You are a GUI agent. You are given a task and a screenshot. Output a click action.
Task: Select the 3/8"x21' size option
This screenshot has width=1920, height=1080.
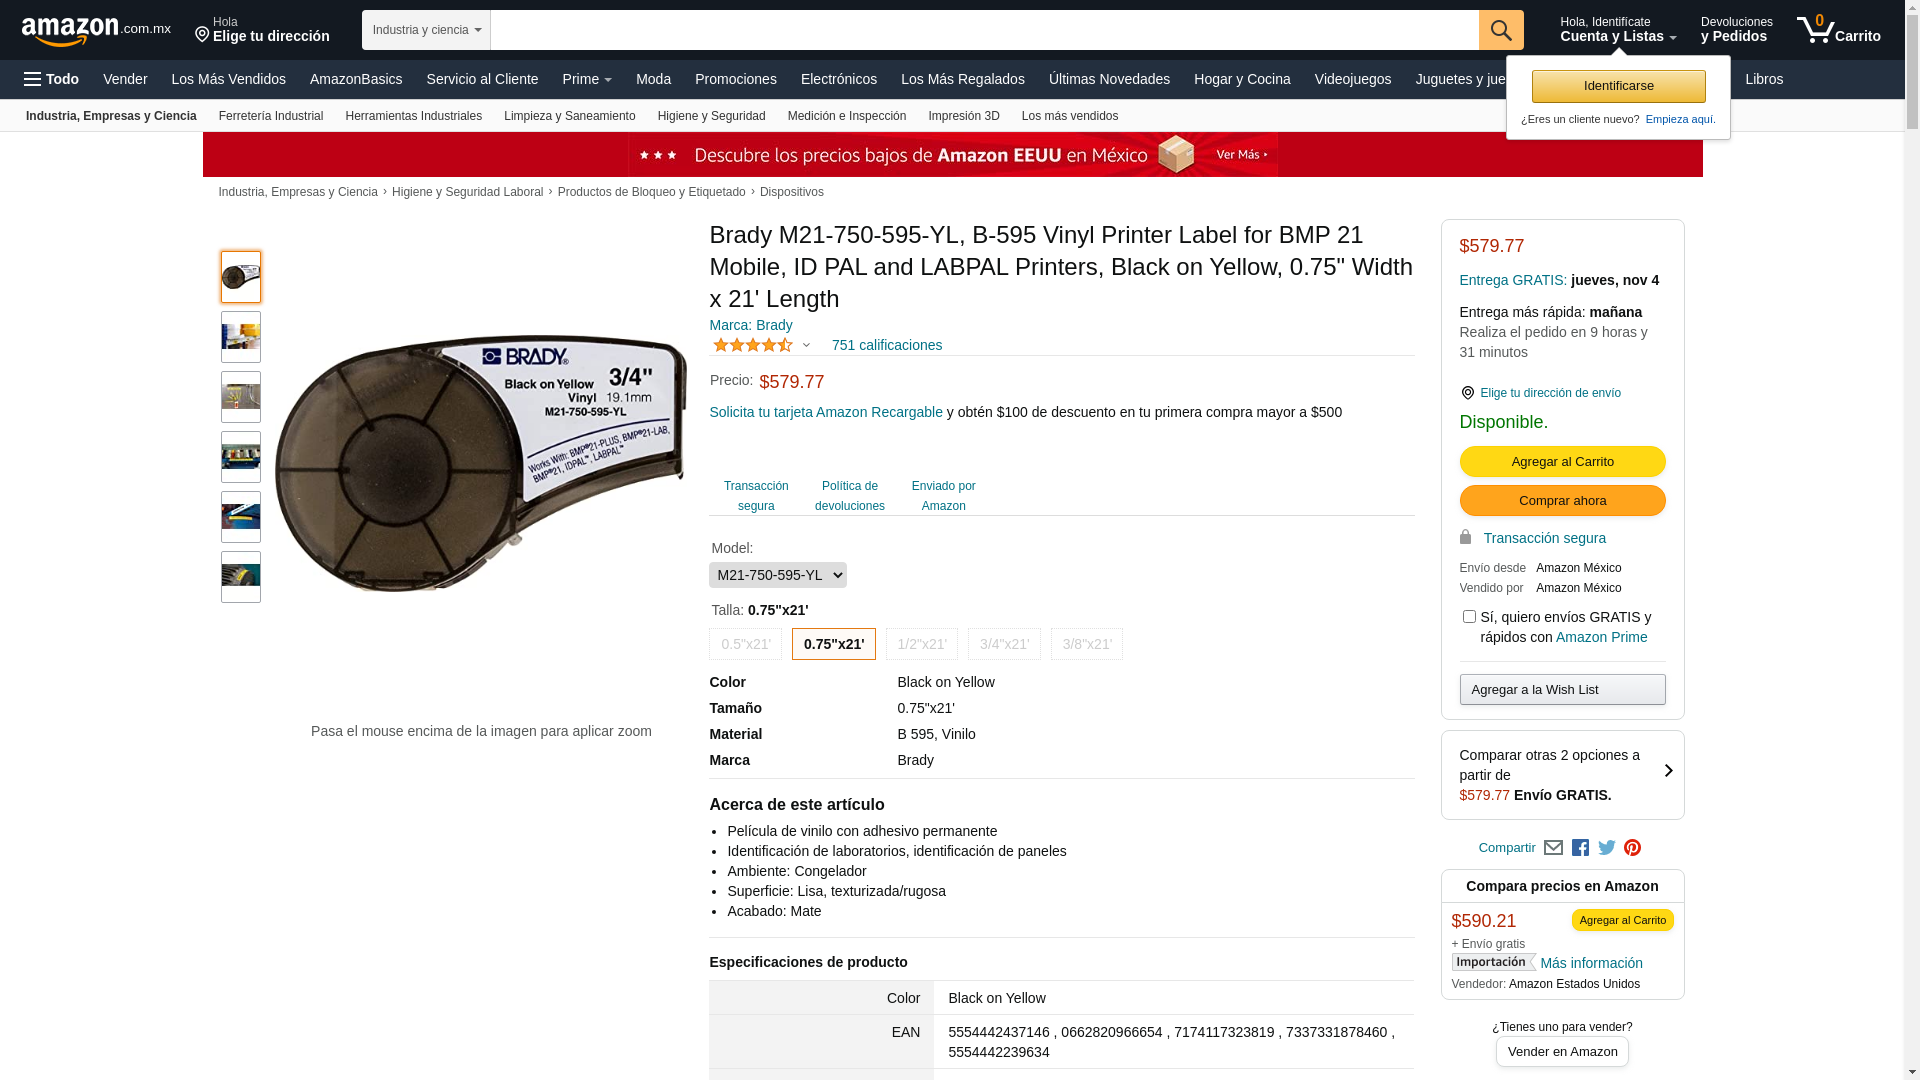(x=1087, y=644)
